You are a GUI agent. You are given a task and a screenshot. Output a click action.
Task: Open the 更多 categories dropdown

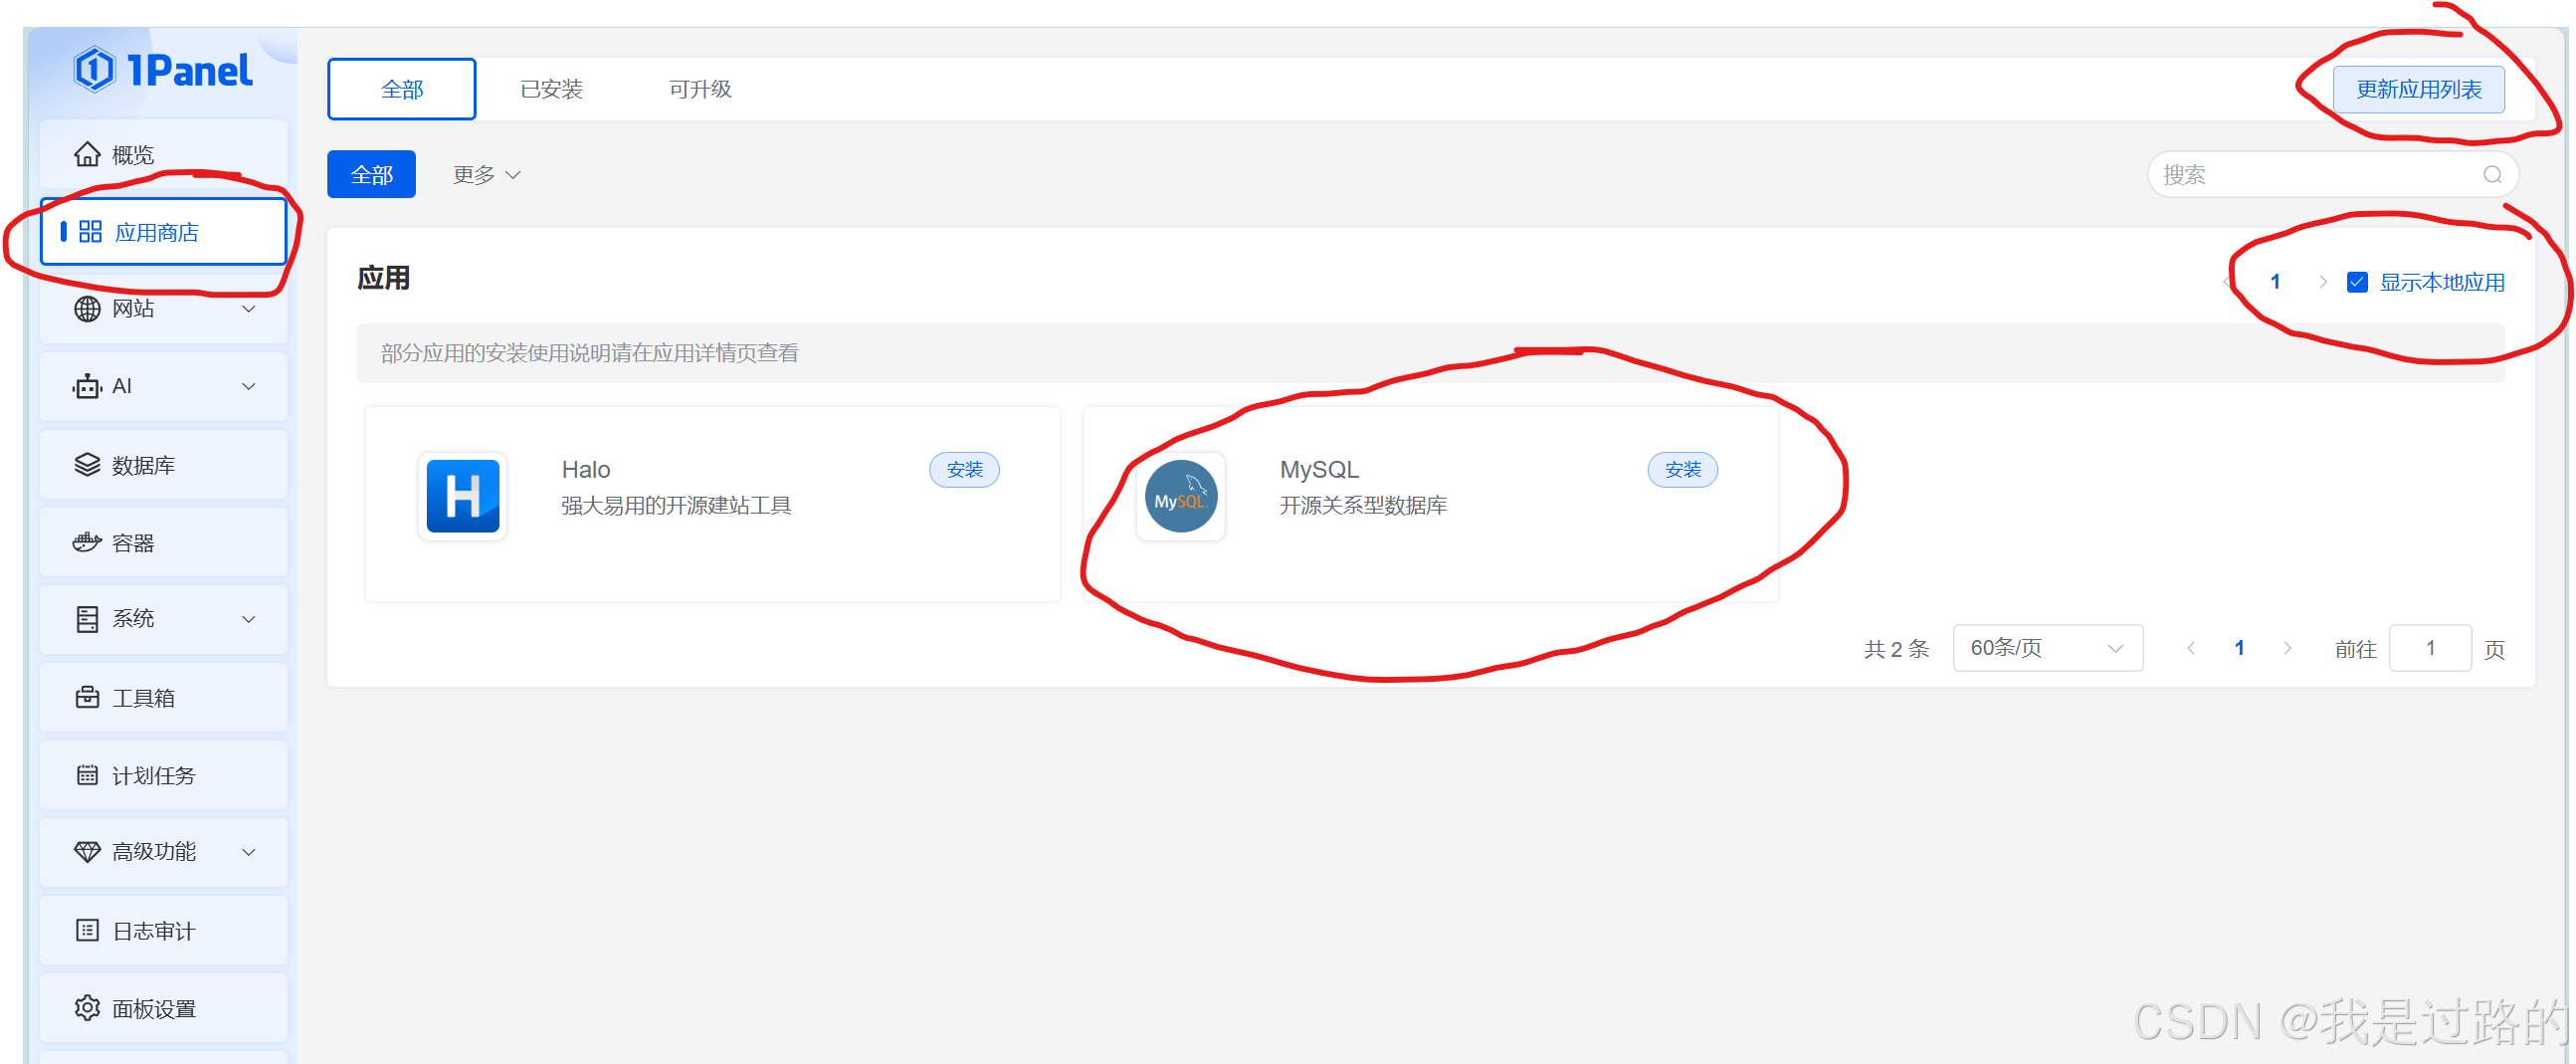pos(486,175)
